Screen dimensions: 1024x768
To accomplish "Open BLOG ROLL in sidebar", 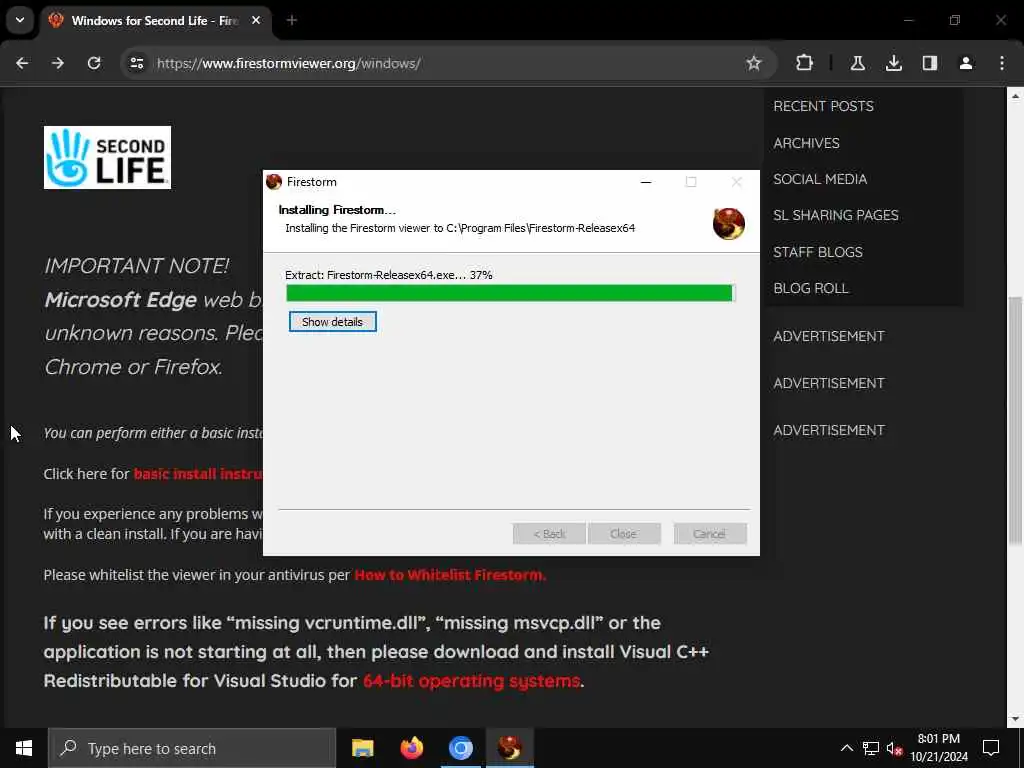I will (810, 288).
